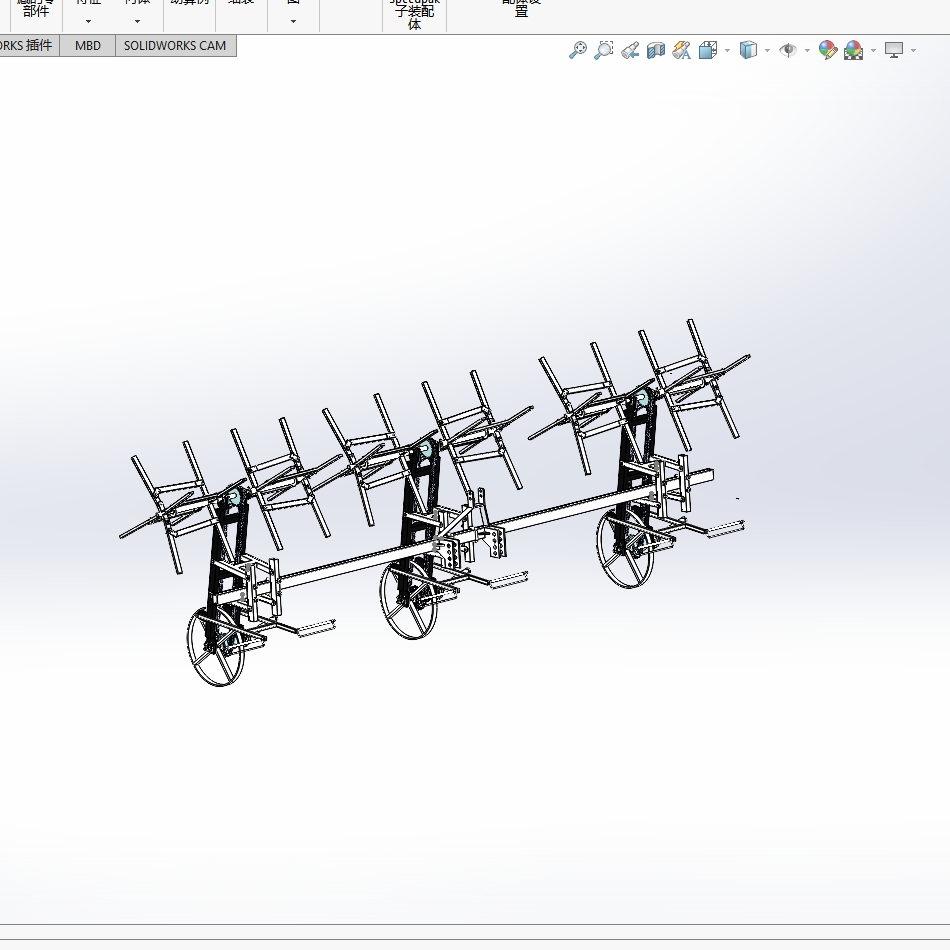Viewport: 950px width, 950px height.
Task: Click the View Settings monitor icon
Action: (x=894, y=50)
